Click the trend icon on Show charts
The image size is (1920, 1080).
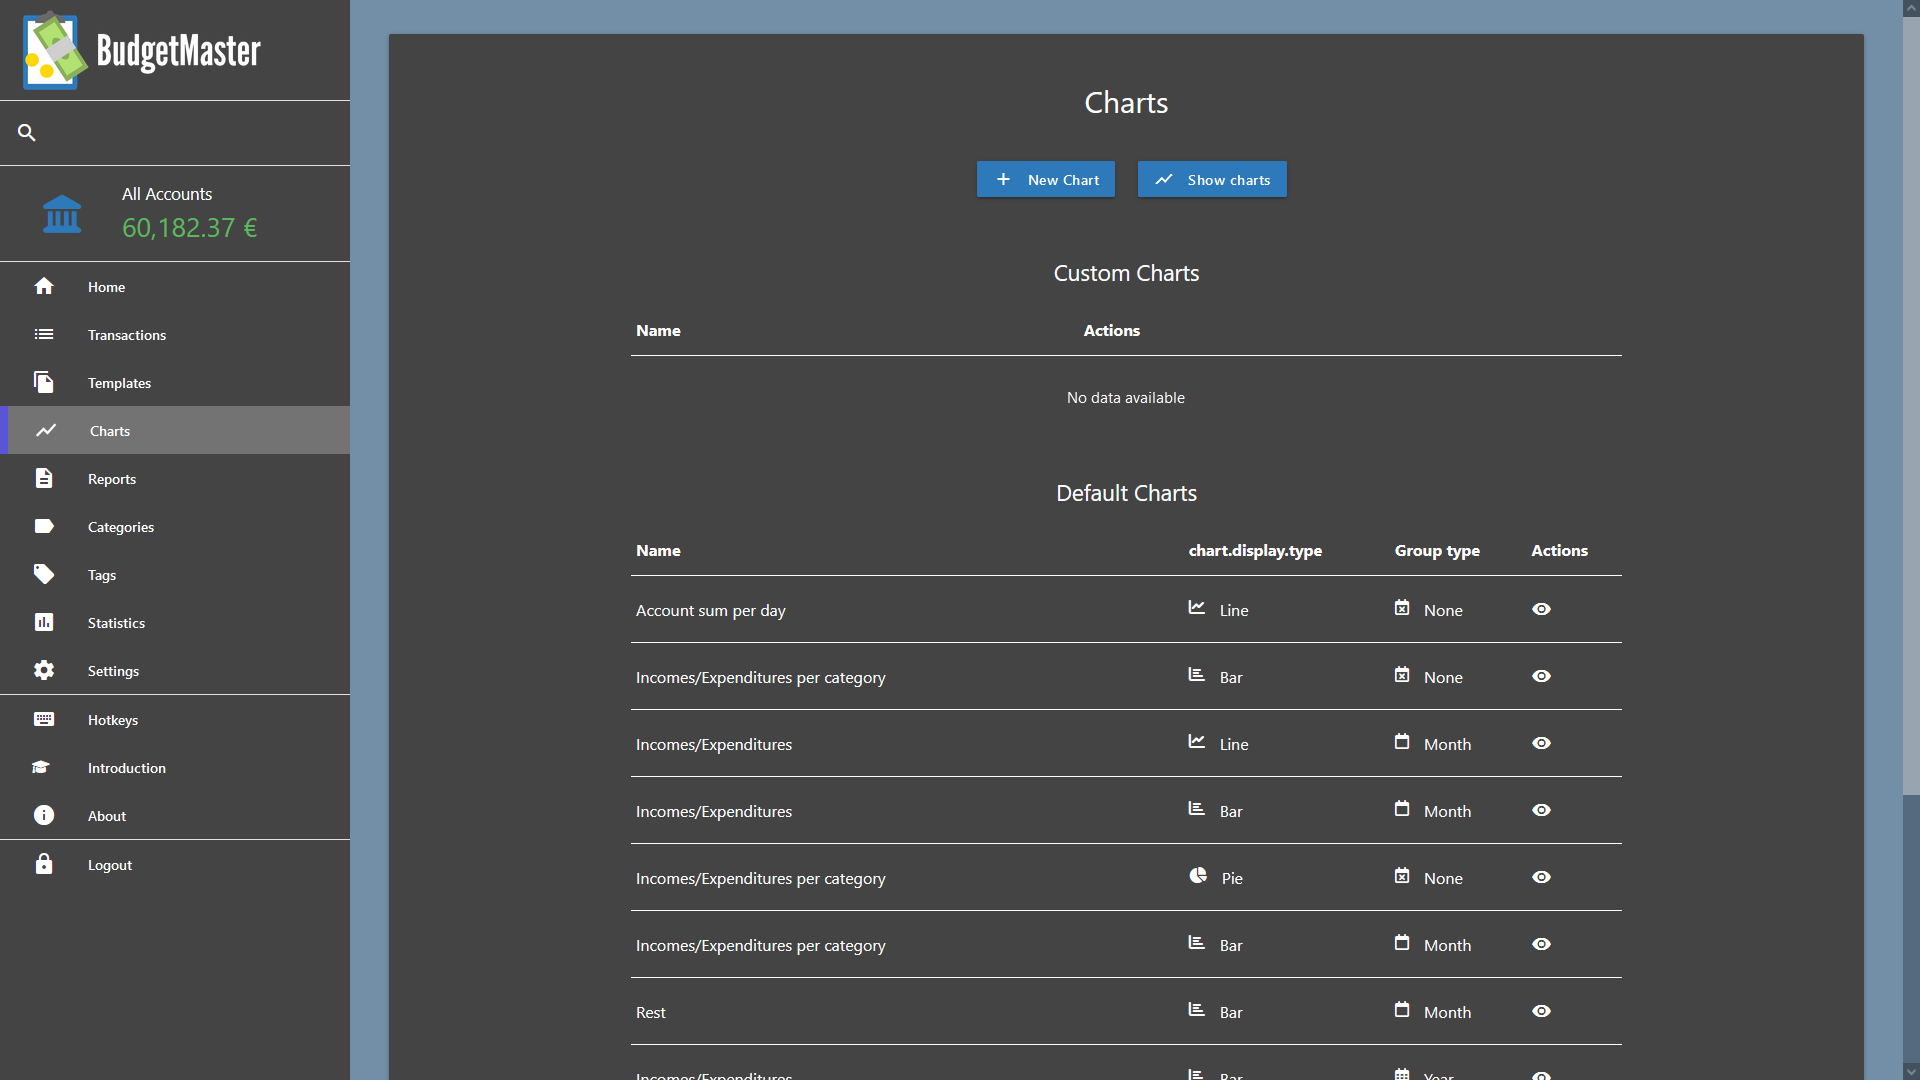(1164, 179)
